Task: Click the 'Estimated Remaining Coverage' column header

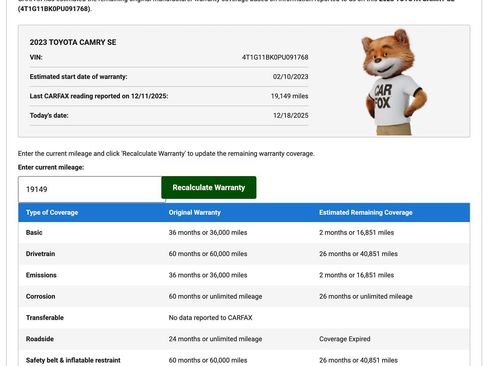Action: (x=366, y=212)
